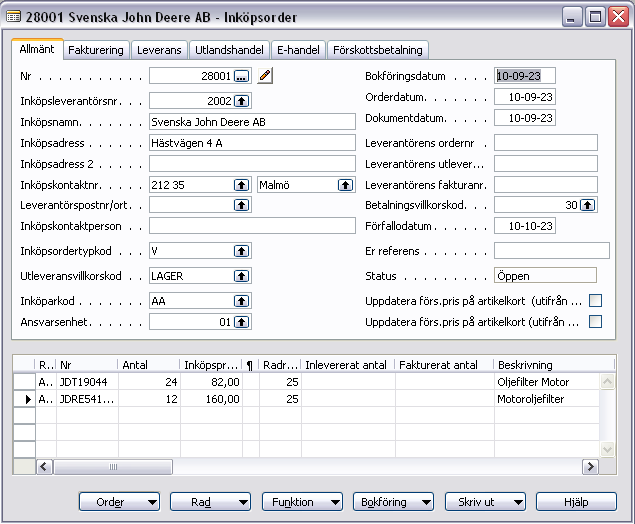Viewport: 635px width, 524px height.
Task: Click the Inköpsnamn field Svenska John Deere AB
Action: (x=252, y=122)
